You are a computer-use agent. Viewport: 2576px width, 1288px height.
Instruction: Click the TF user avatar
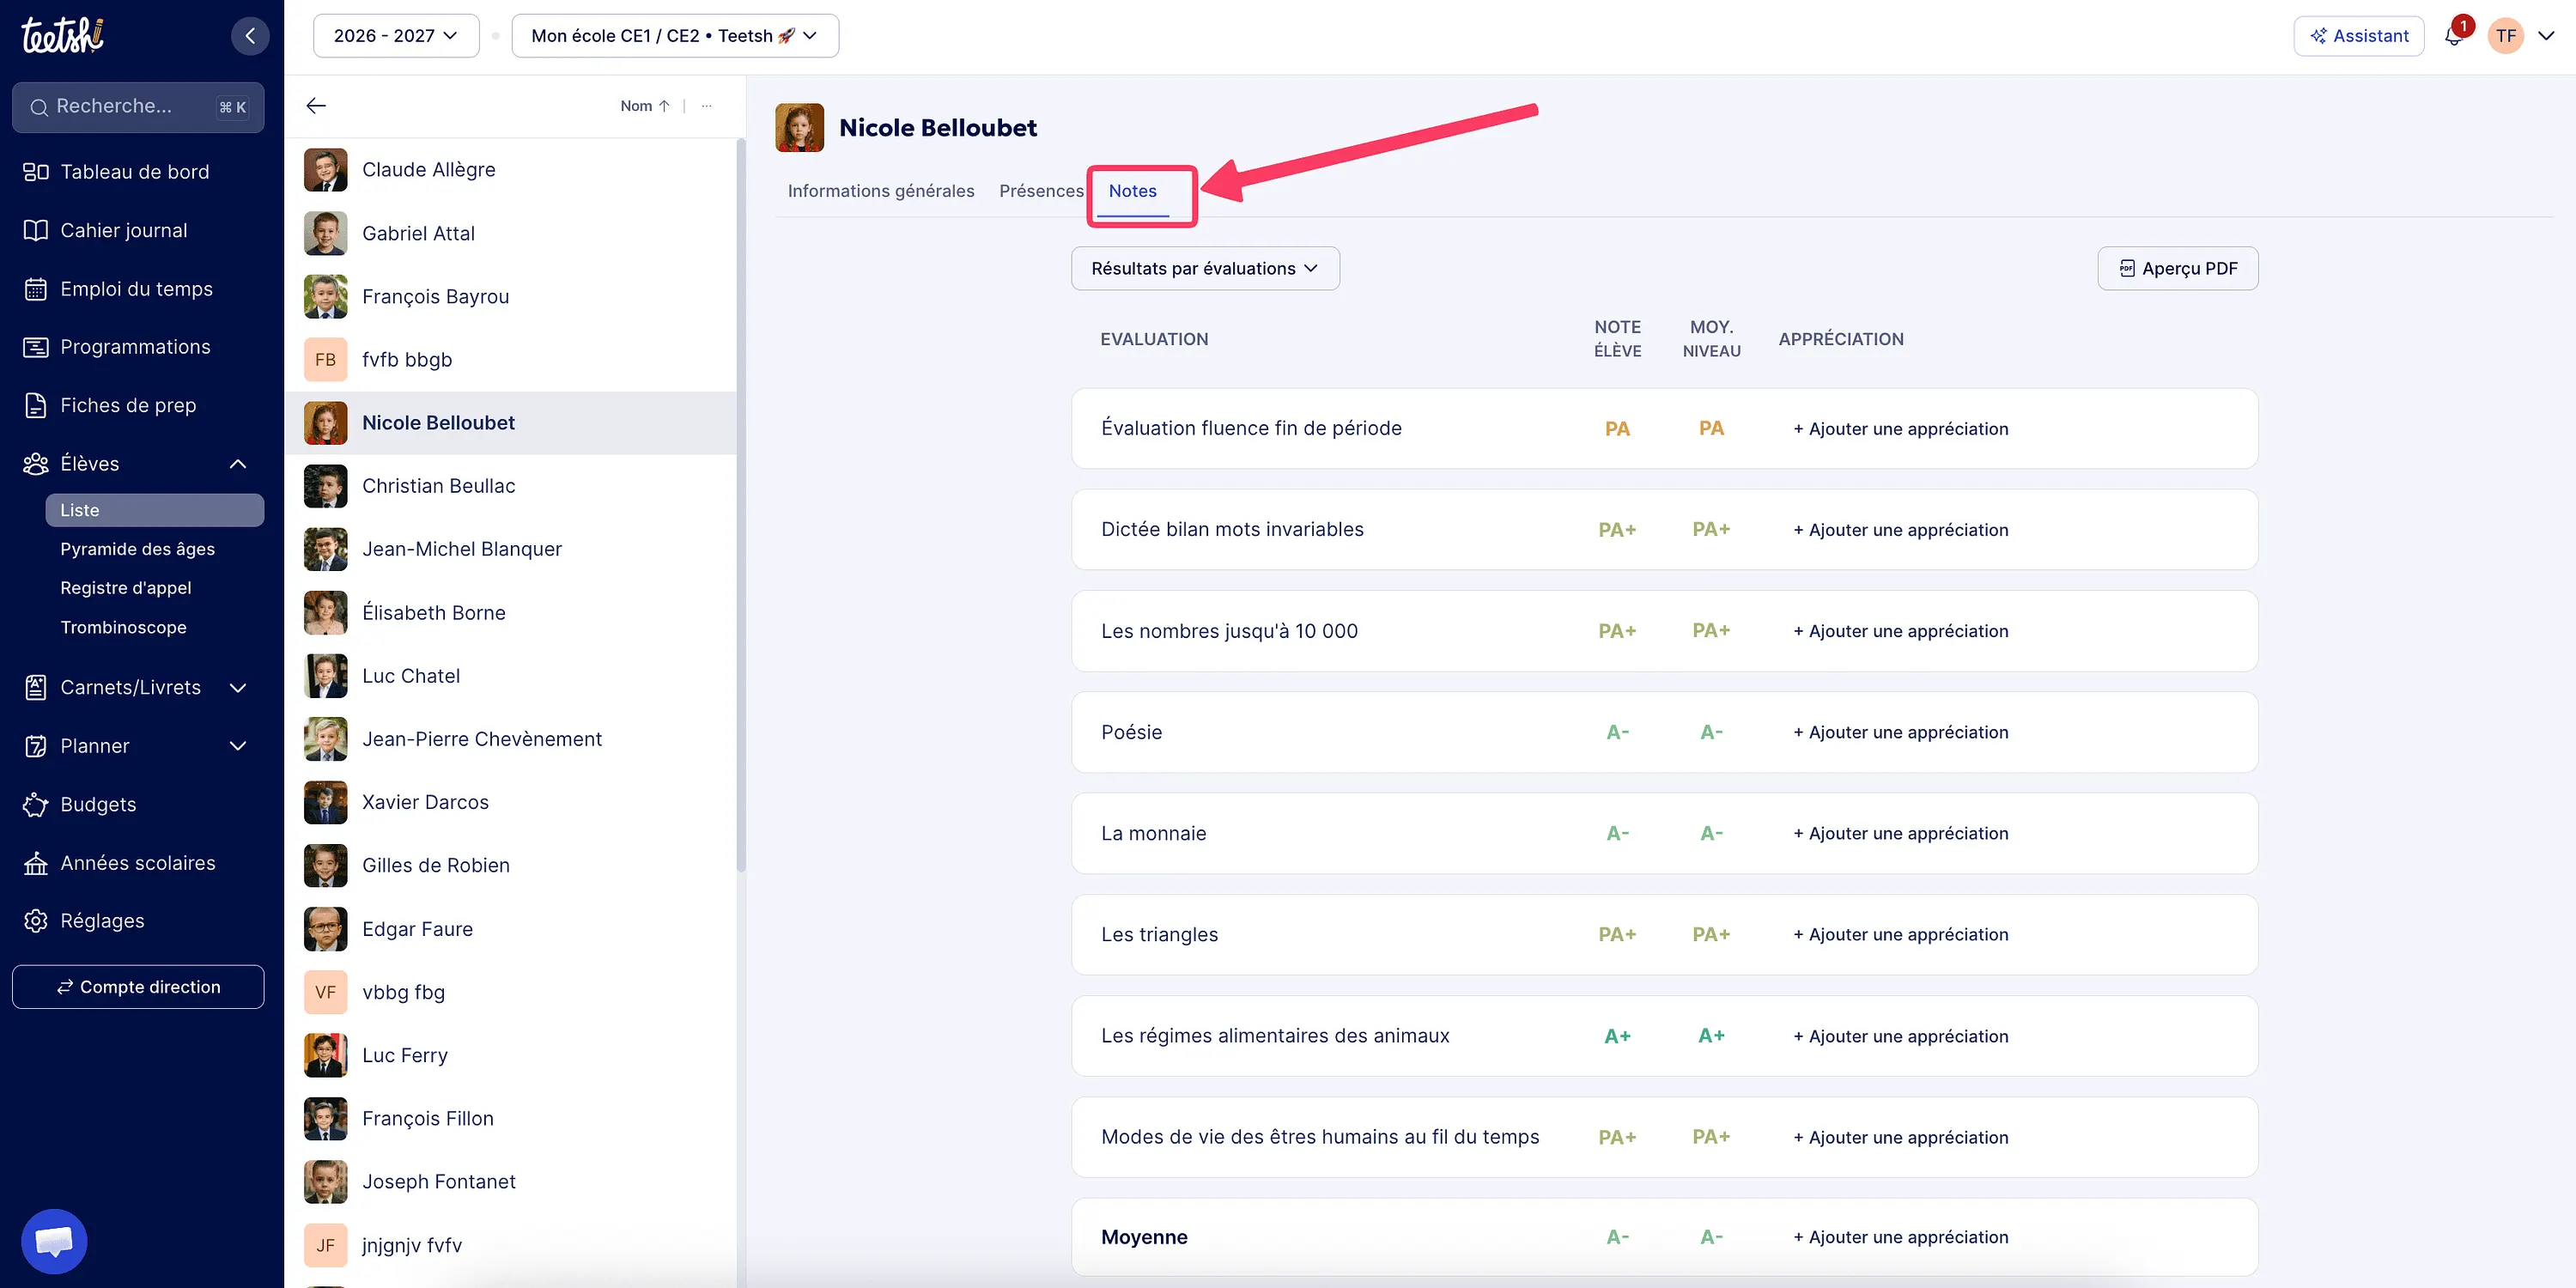[2505, 36]
